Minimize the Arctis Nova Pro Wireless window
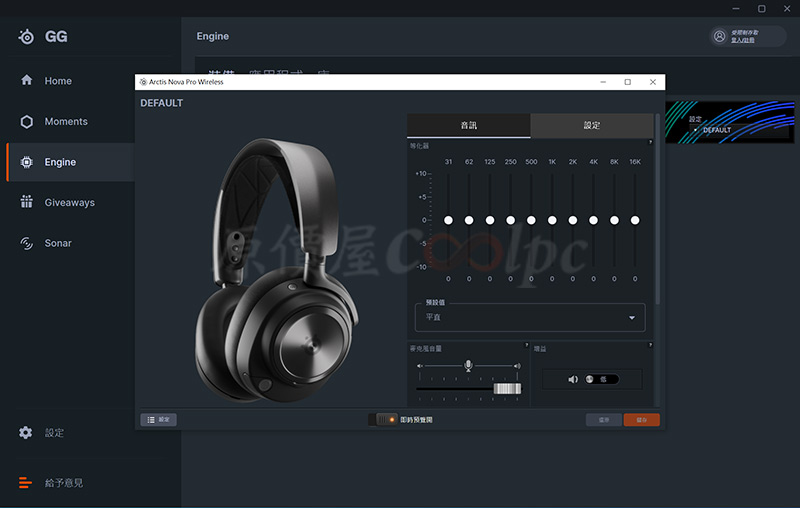This screenshot has height=508, width=800. [x=603, y=82]
